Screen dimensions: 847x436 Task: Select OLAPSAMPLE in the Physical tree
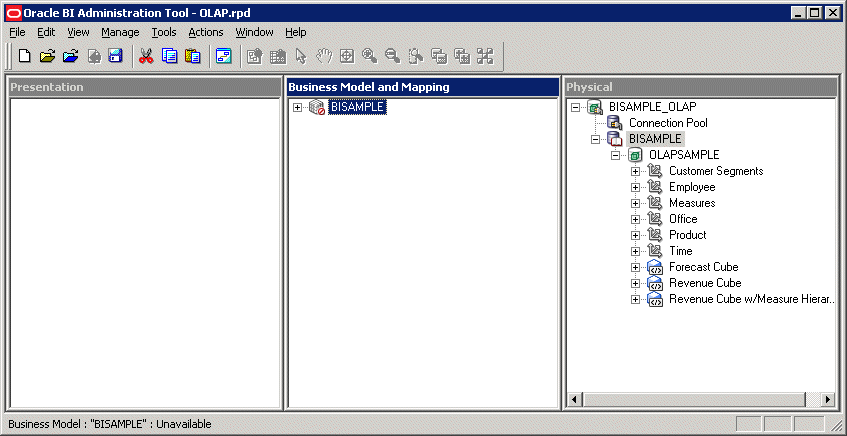[x=684, y=155]
